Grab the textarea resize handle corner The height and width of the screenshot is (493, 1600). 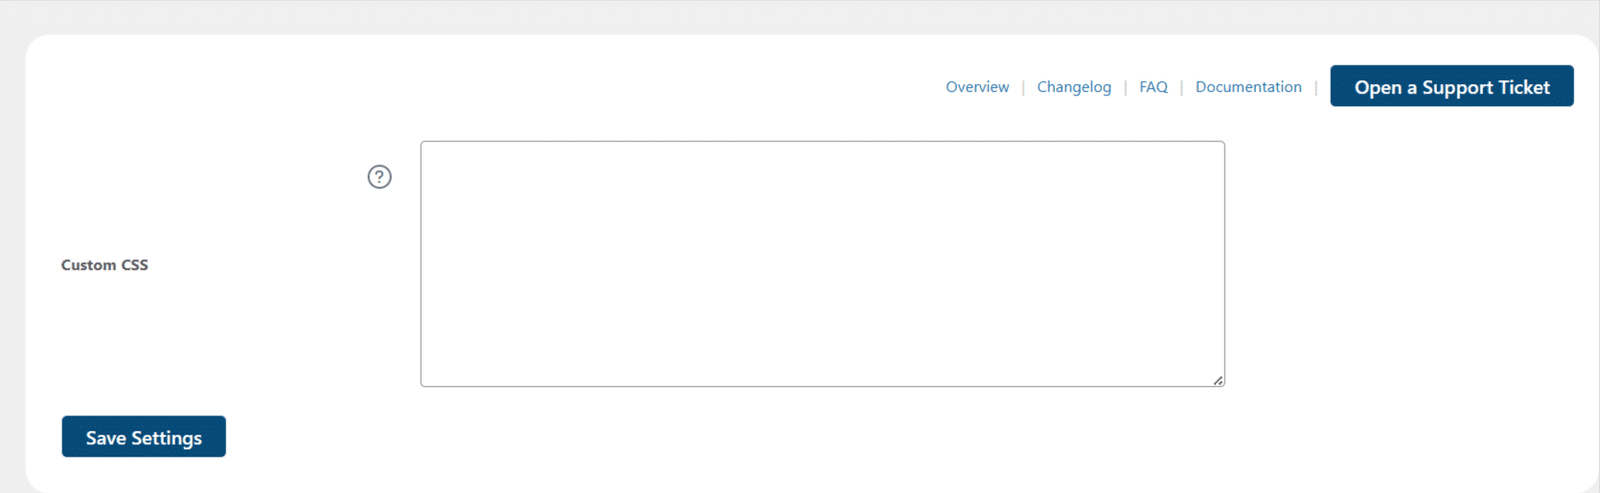(1218, 380)
